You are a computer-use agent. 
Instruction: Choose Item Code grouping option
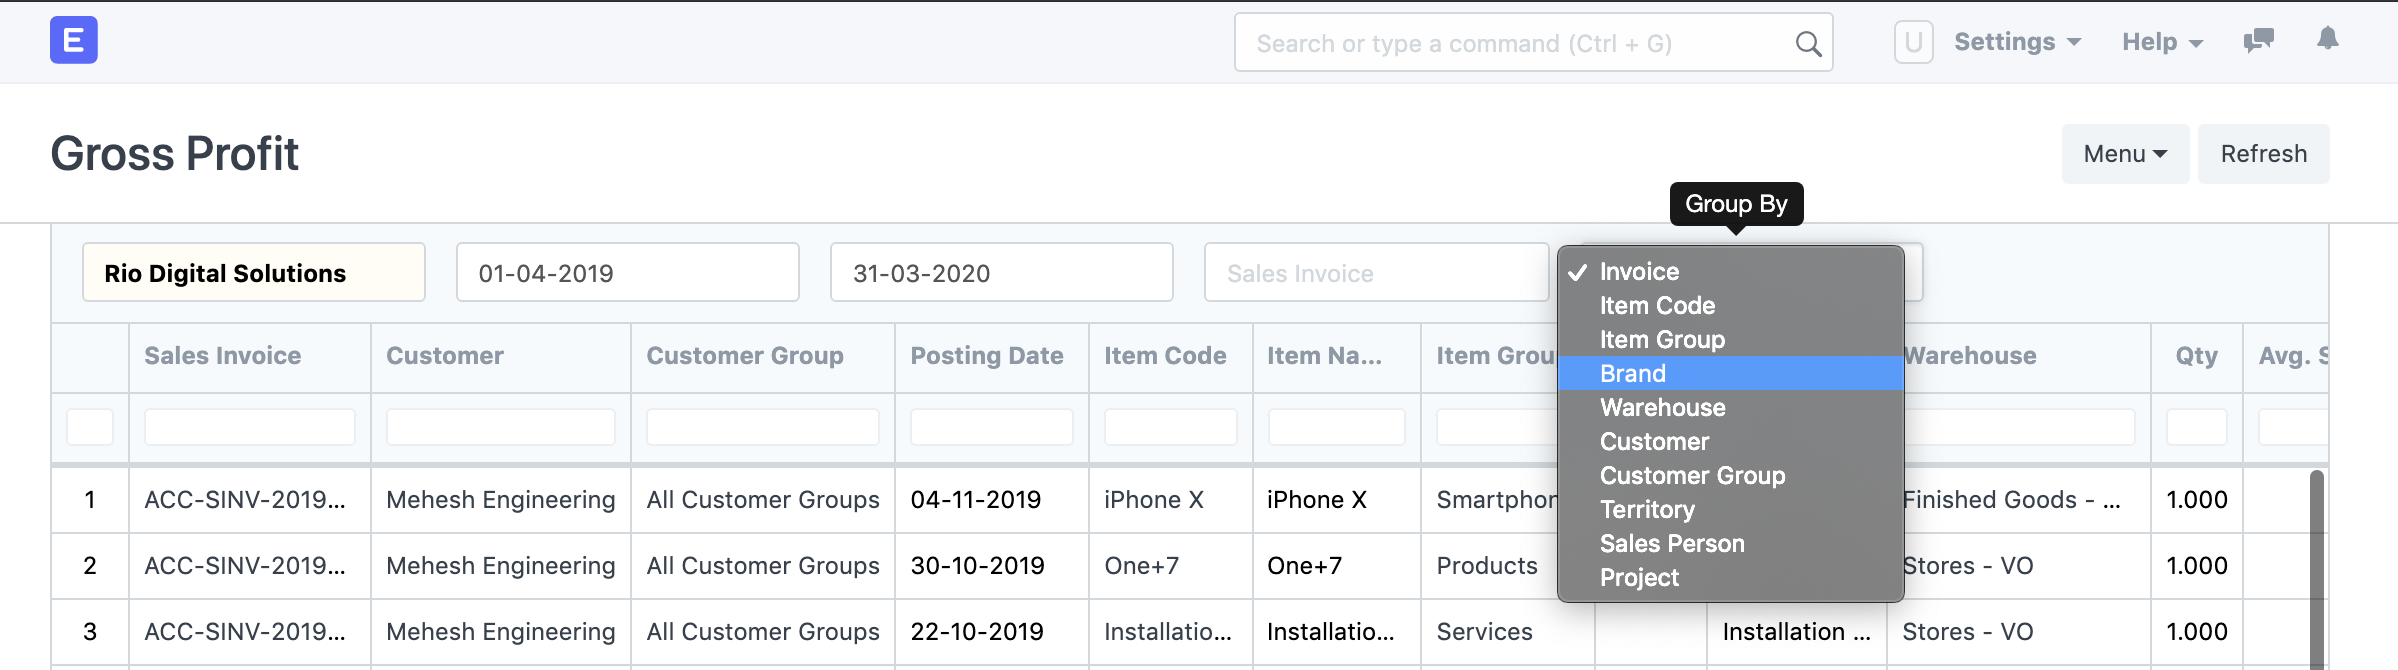[x=1657, y=306]
